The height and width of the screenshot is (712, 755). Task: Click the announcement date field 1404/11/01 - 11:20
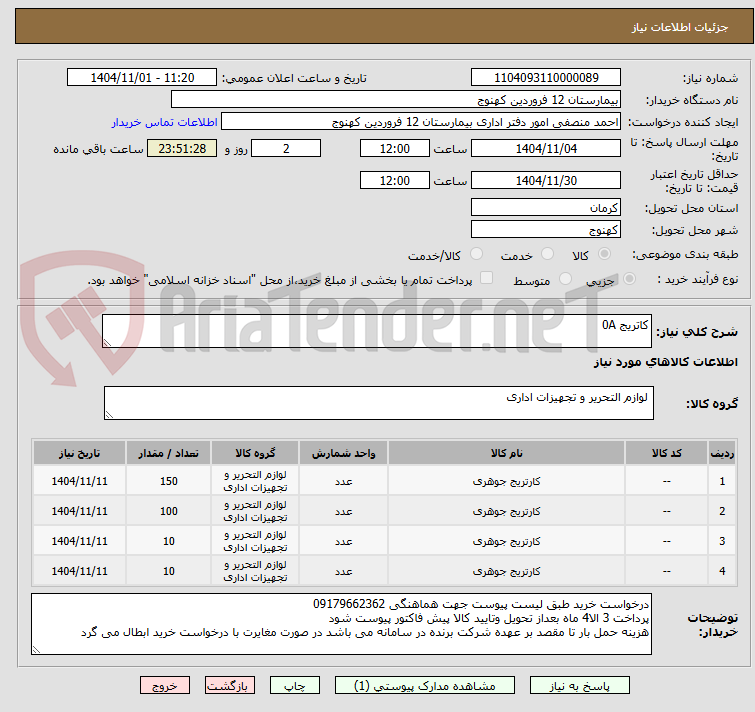point(142,78)
